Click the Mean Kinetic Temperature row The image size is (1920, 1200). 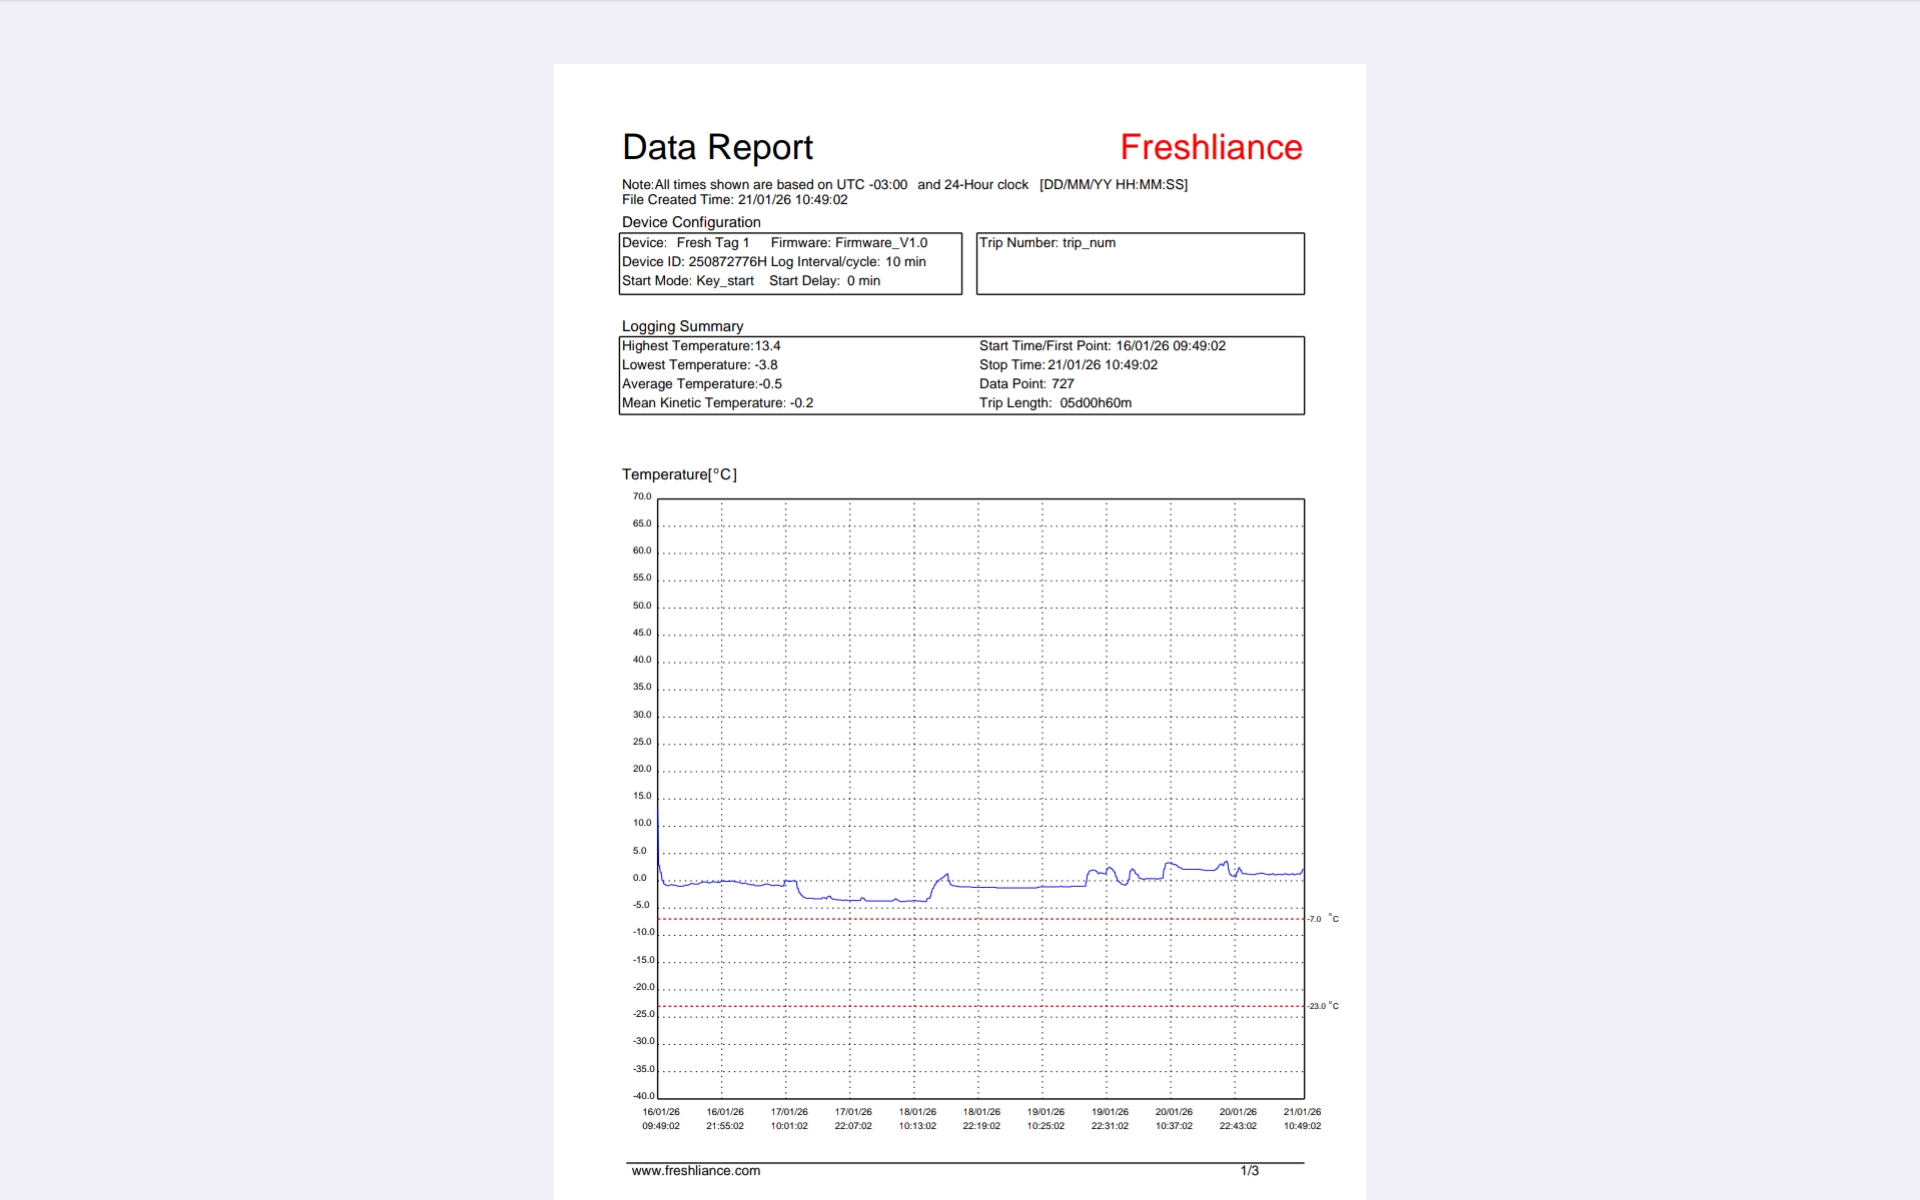(x=717, y=403)
